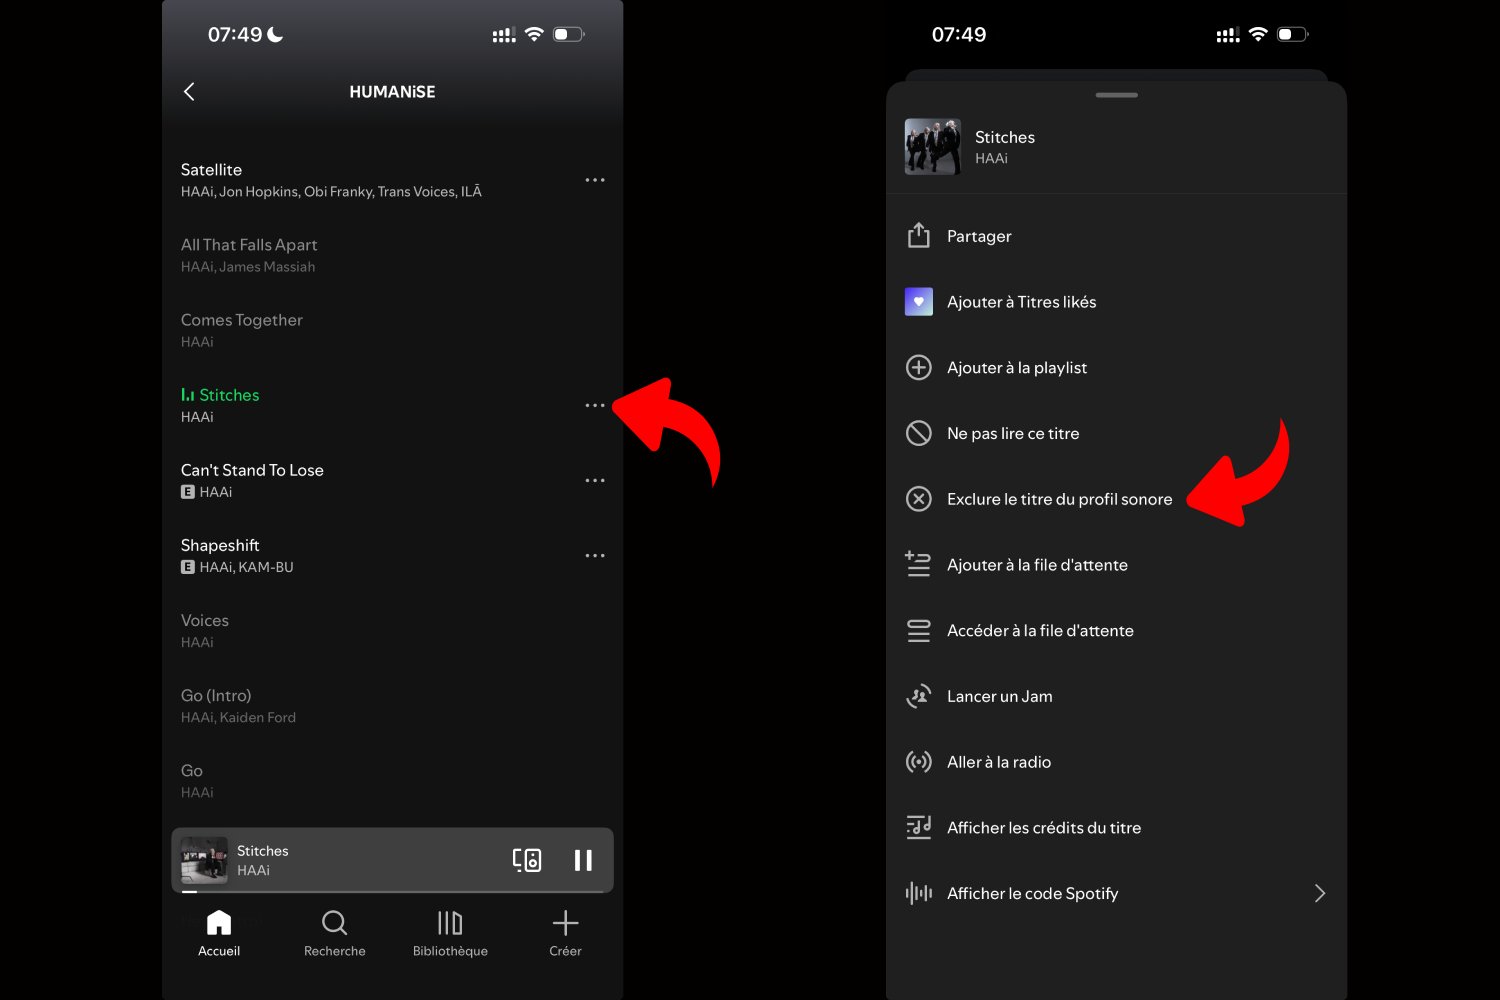Tap the Partager share icon
Screen dimensions: 1500x1000
coord(918,236)
